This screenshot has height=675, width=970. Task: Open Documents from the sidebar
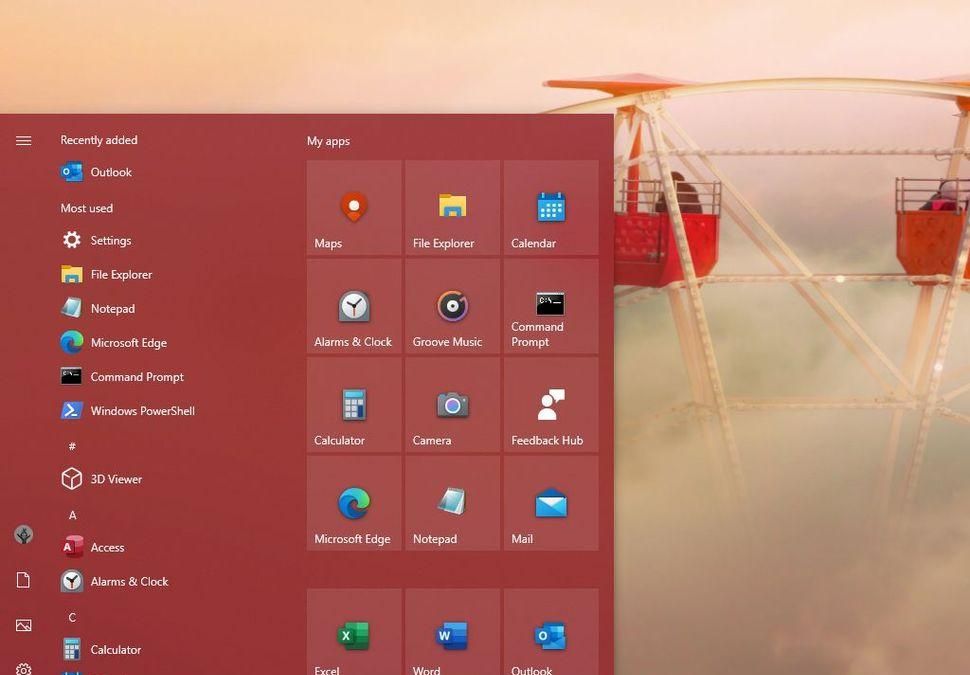click(x=23, y=580)
